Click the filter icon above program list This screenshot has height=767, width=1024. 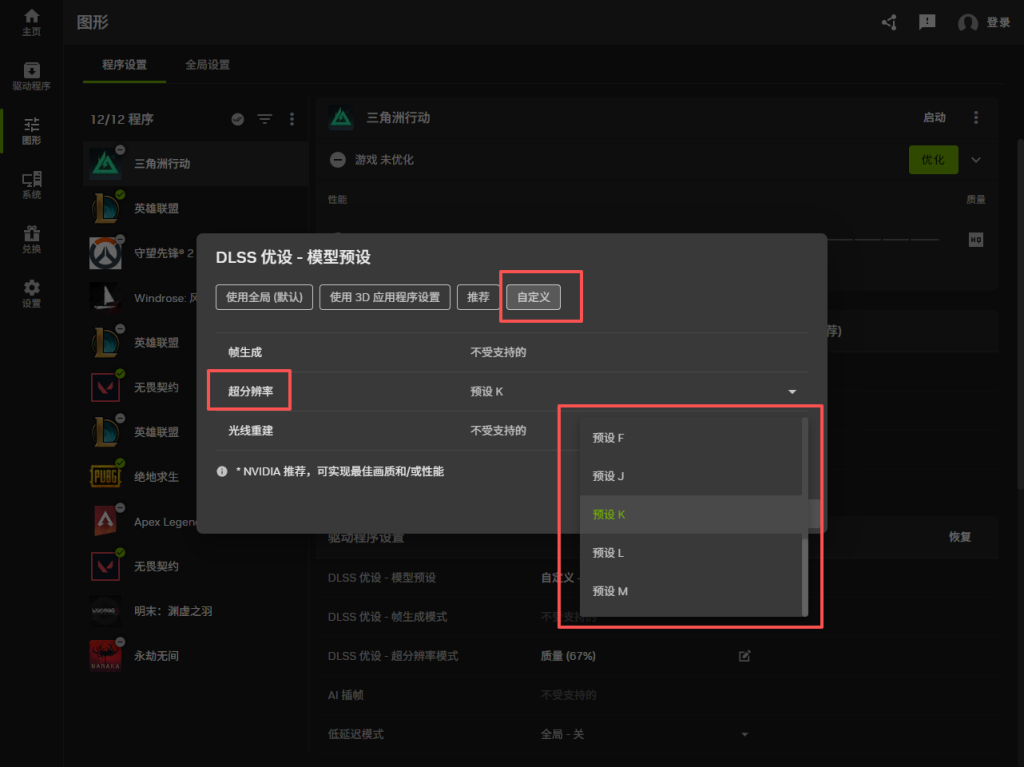point(264,119)
